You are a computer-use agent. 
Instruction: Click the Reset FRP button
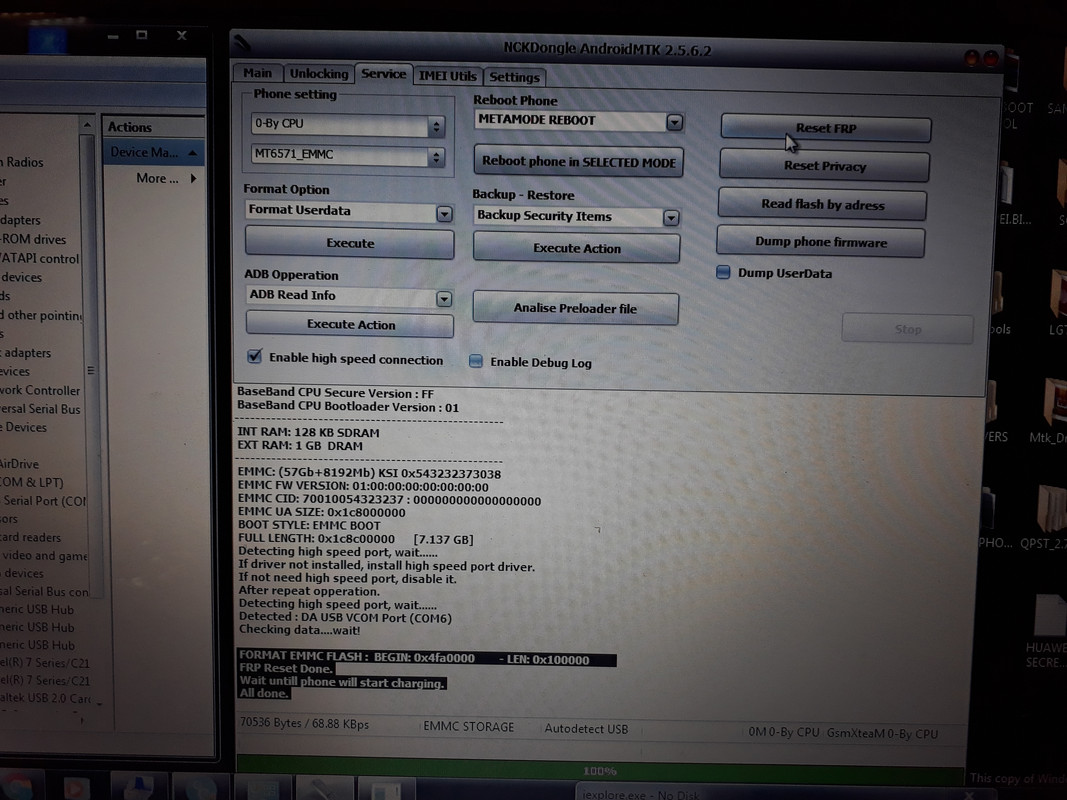pos(825,128)
